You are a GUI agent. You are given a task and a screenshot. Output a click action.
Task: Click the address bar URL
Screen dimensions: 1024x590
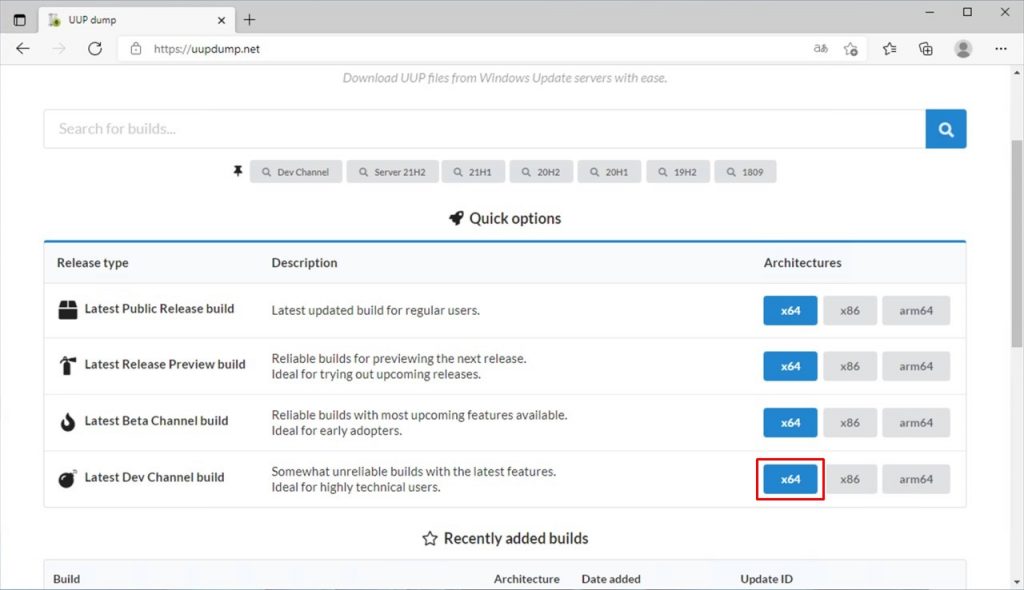point(206,49)
